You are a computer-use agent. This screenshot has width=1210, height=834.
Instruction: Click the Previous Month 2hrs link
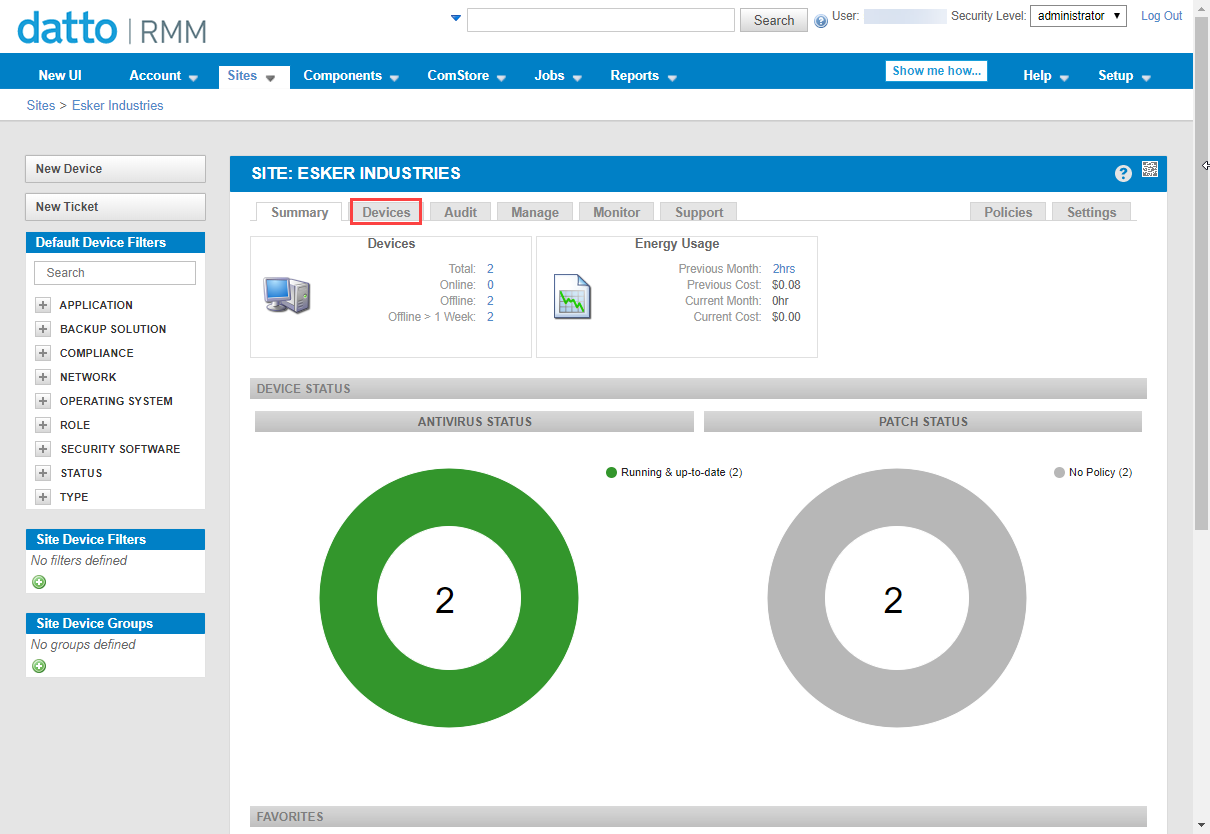pos(784,269)
